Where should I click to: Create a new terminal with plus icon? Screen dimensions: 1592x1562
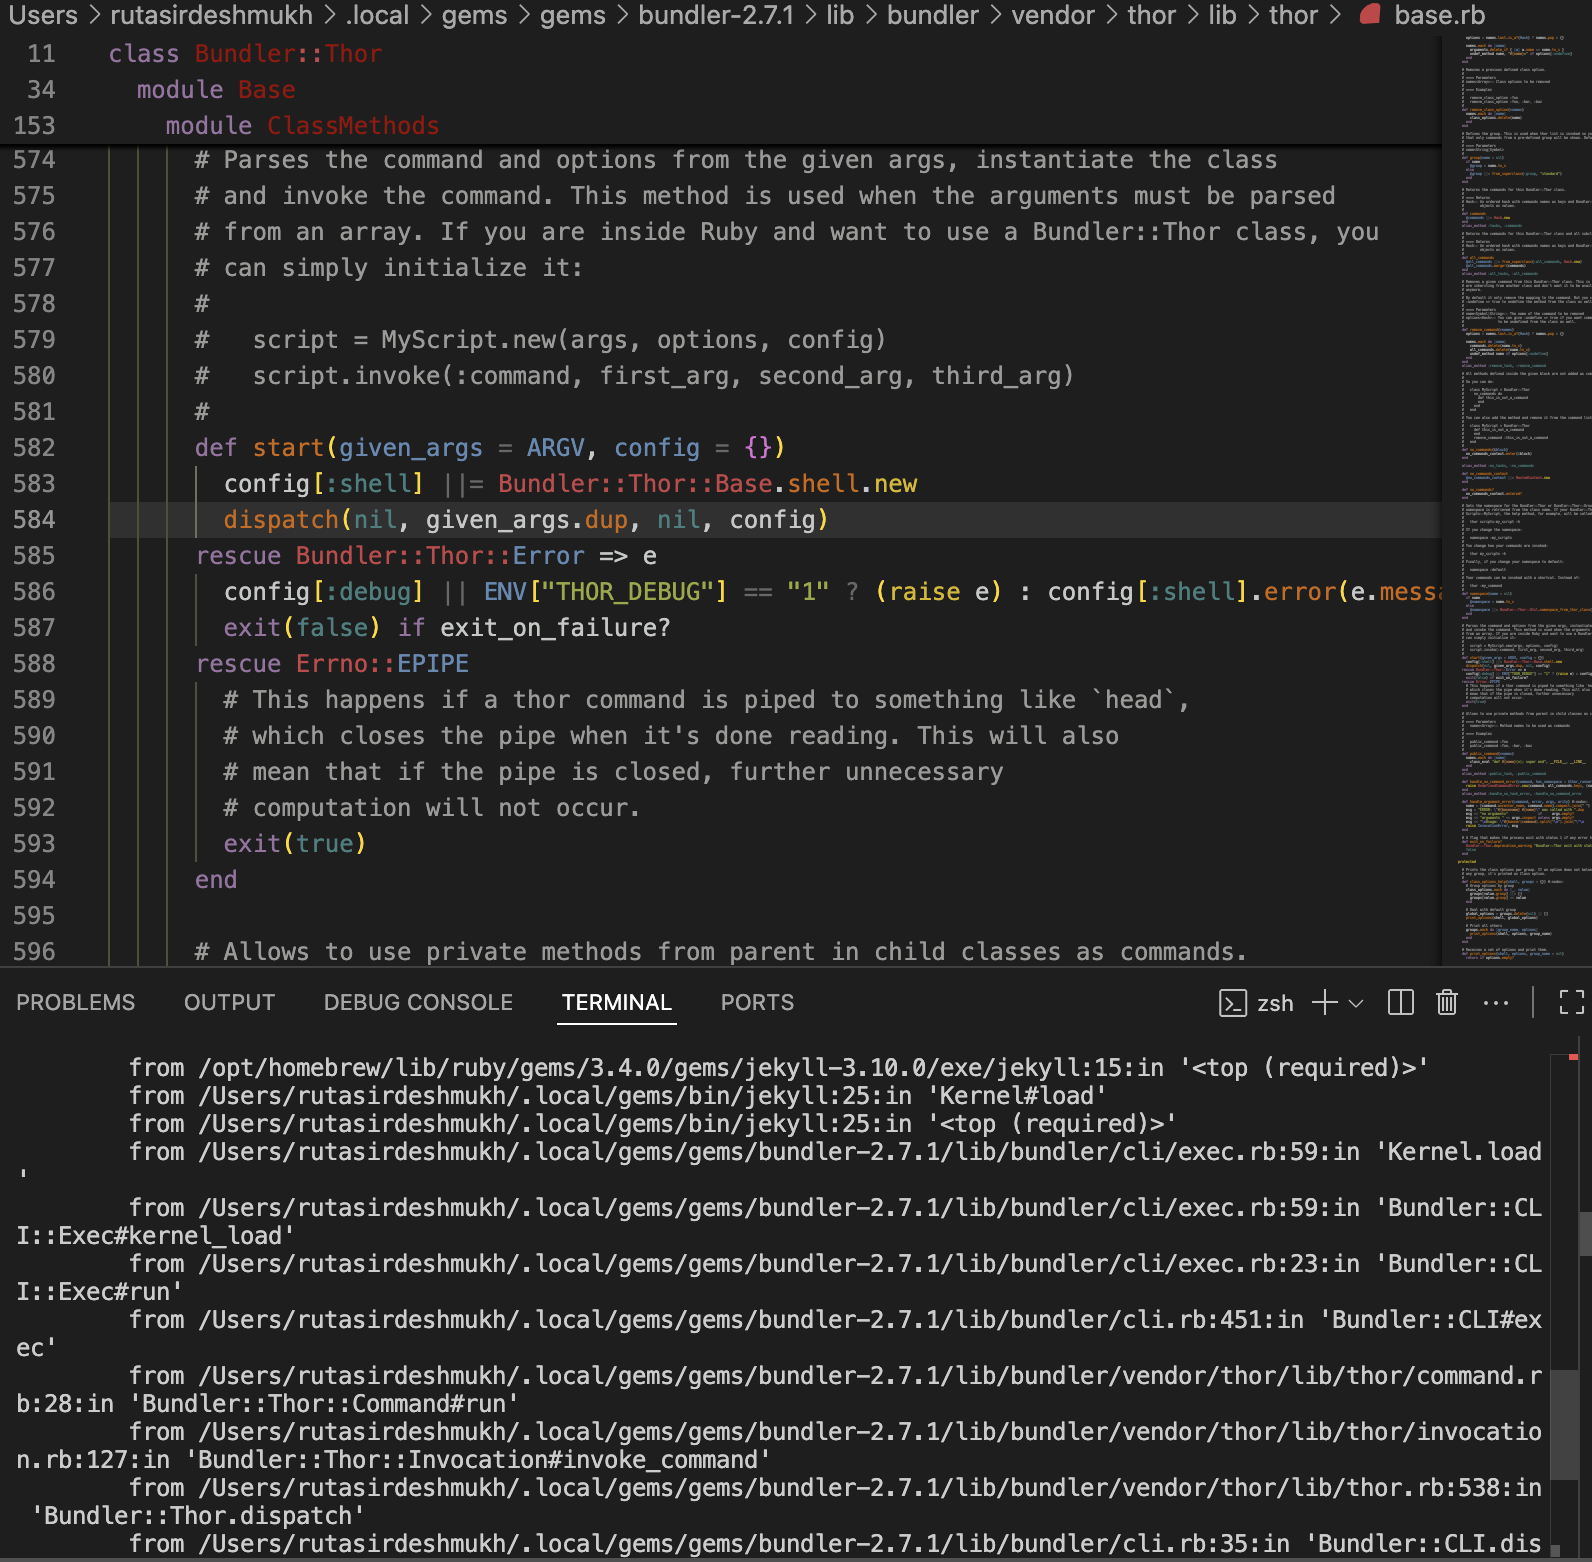[x=1324, y=1003]
